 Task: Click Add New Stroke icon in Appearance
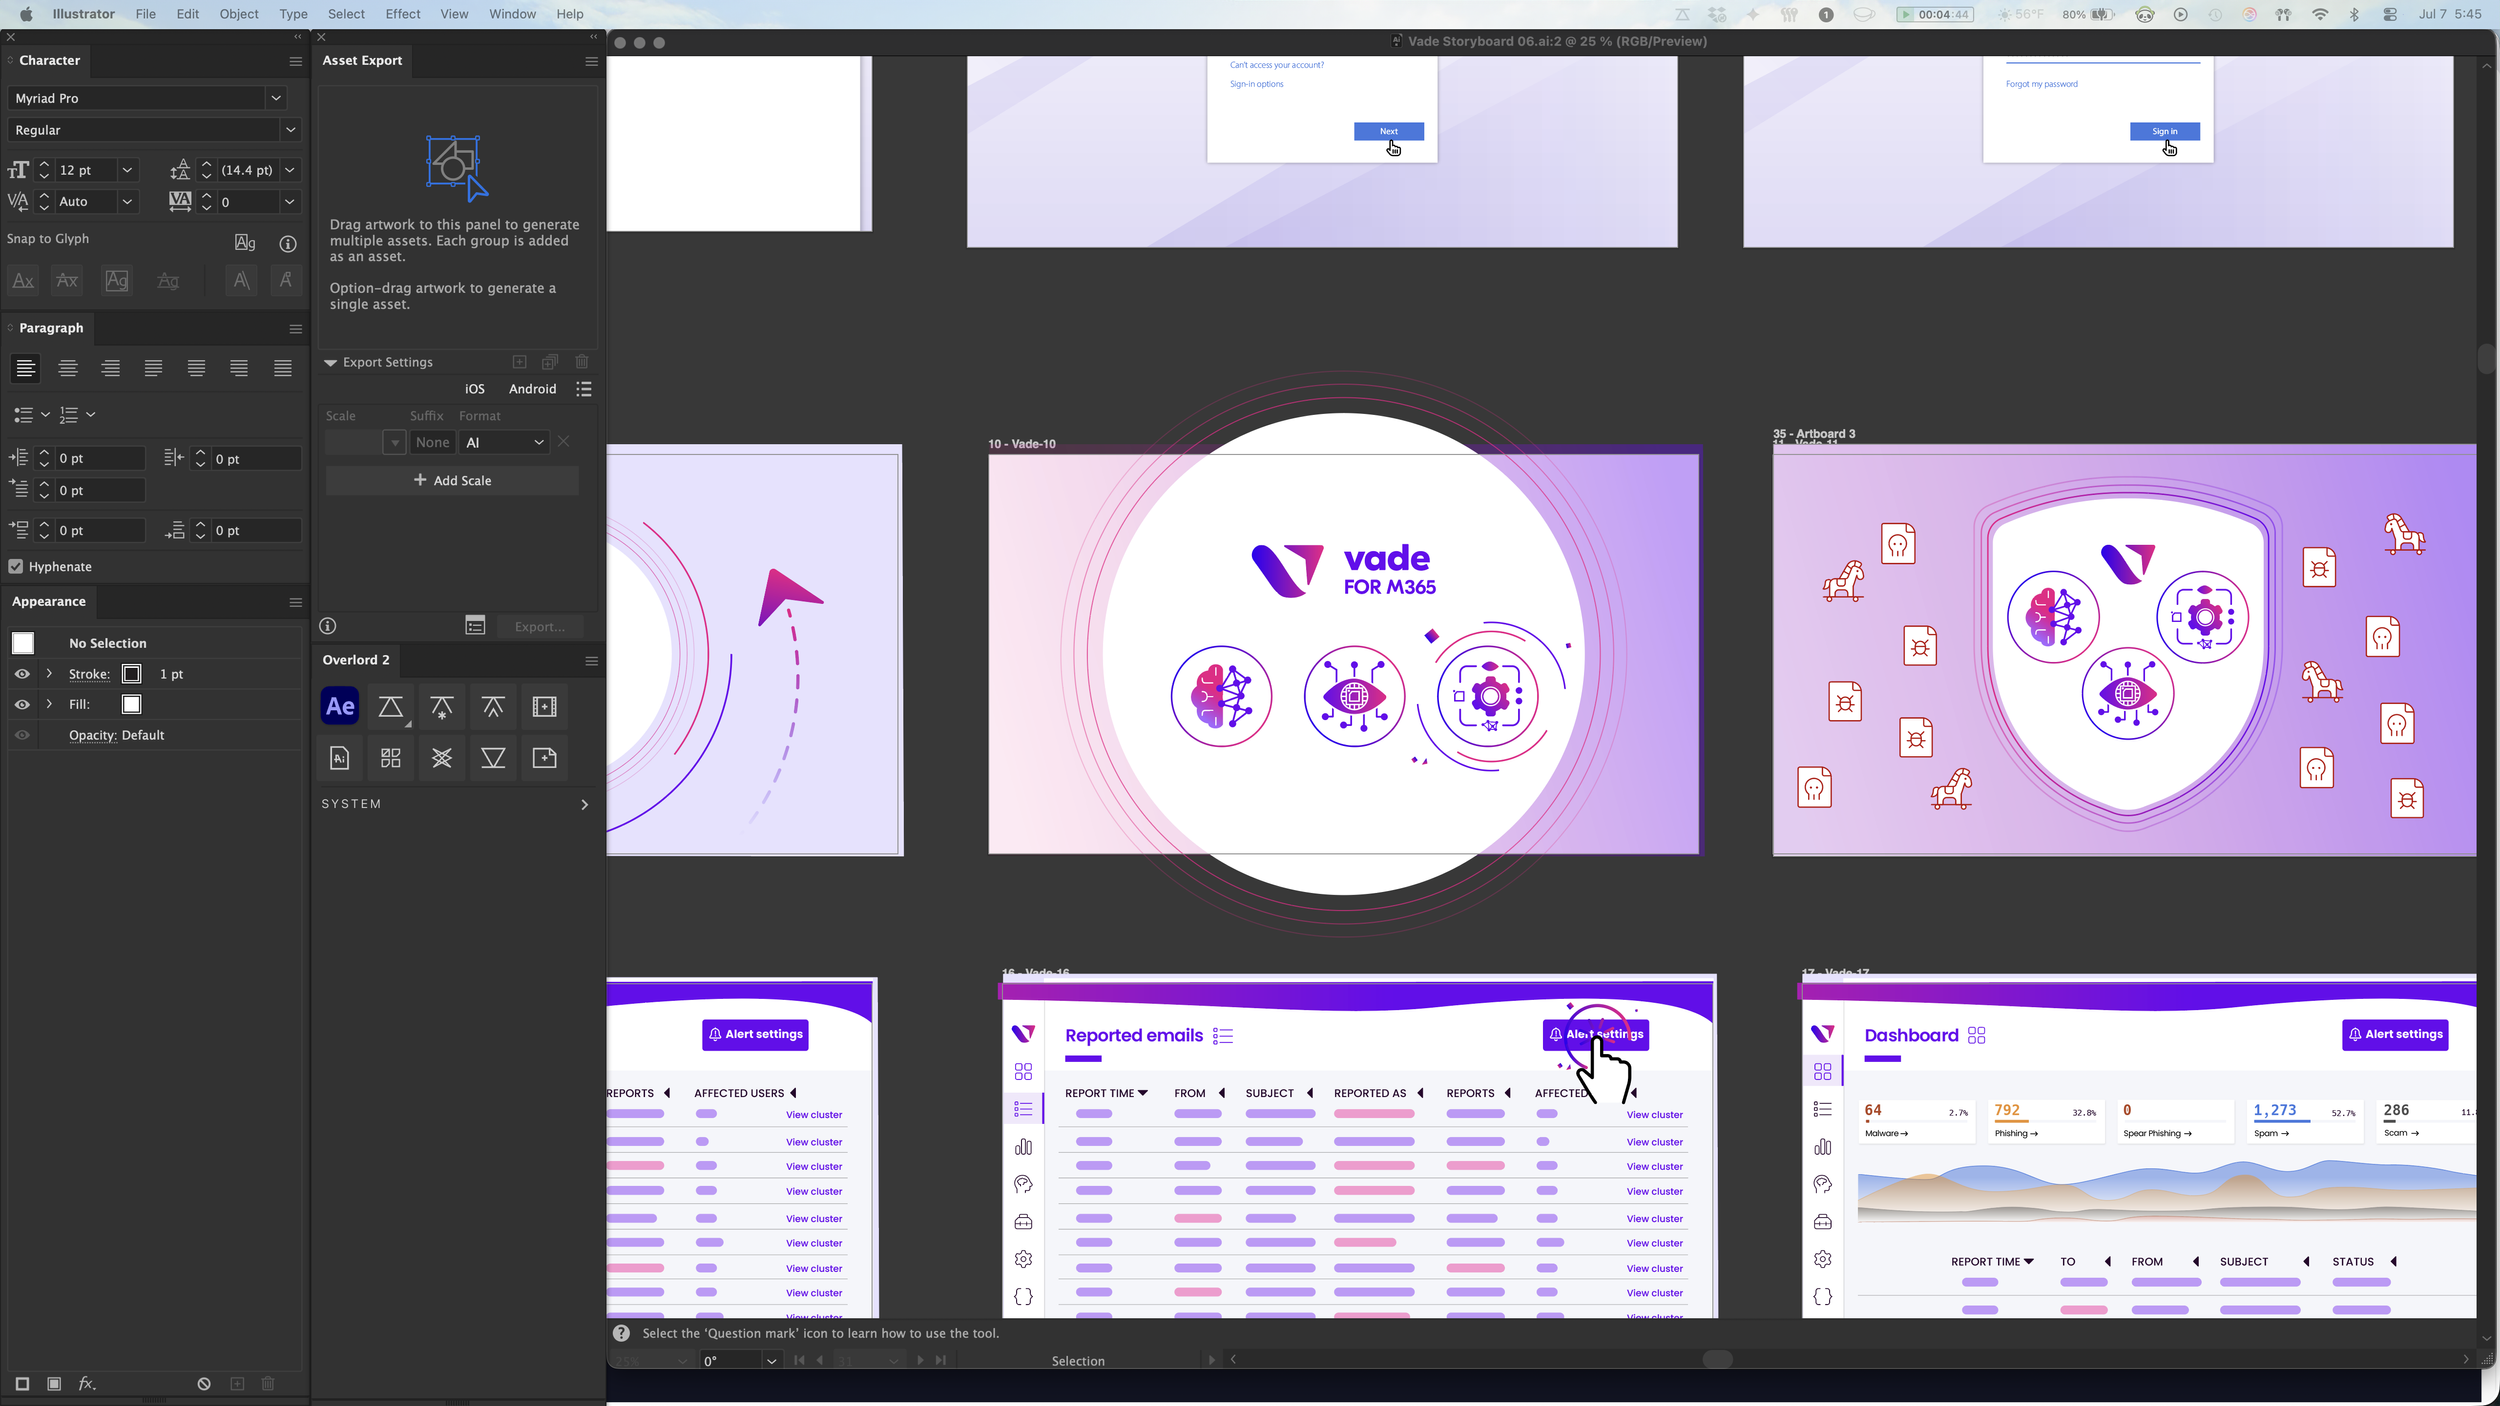click(22, 1384)
